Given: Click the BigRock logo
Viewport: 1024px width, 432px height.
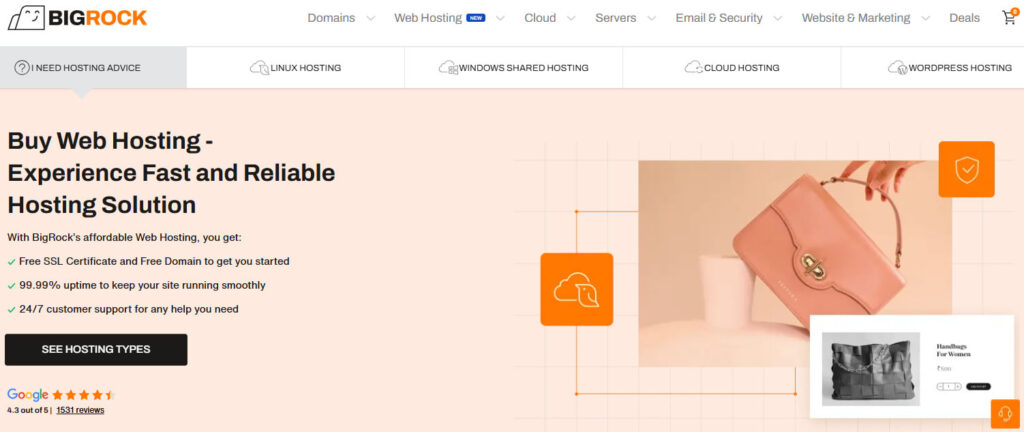Looking at the screenshot, I should (77, 18).
